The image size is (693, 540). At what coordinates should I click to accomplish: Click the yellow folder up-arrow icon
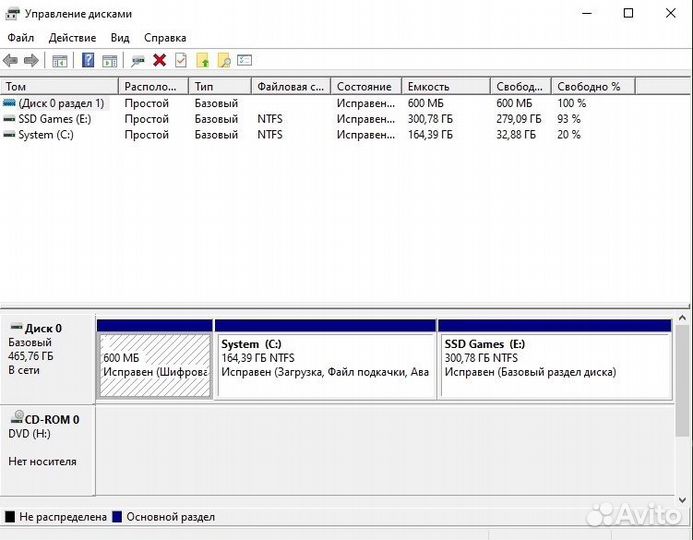point(202,60)
